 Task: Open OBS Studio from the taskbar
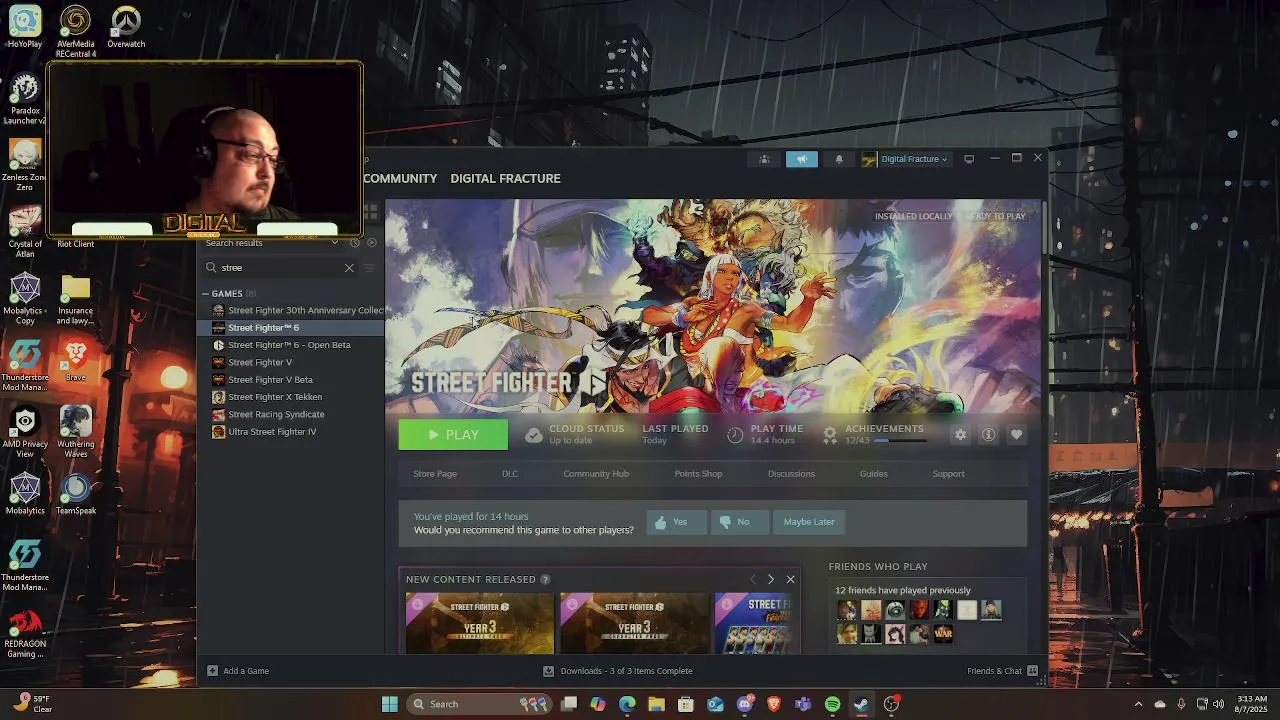(891, 704)
